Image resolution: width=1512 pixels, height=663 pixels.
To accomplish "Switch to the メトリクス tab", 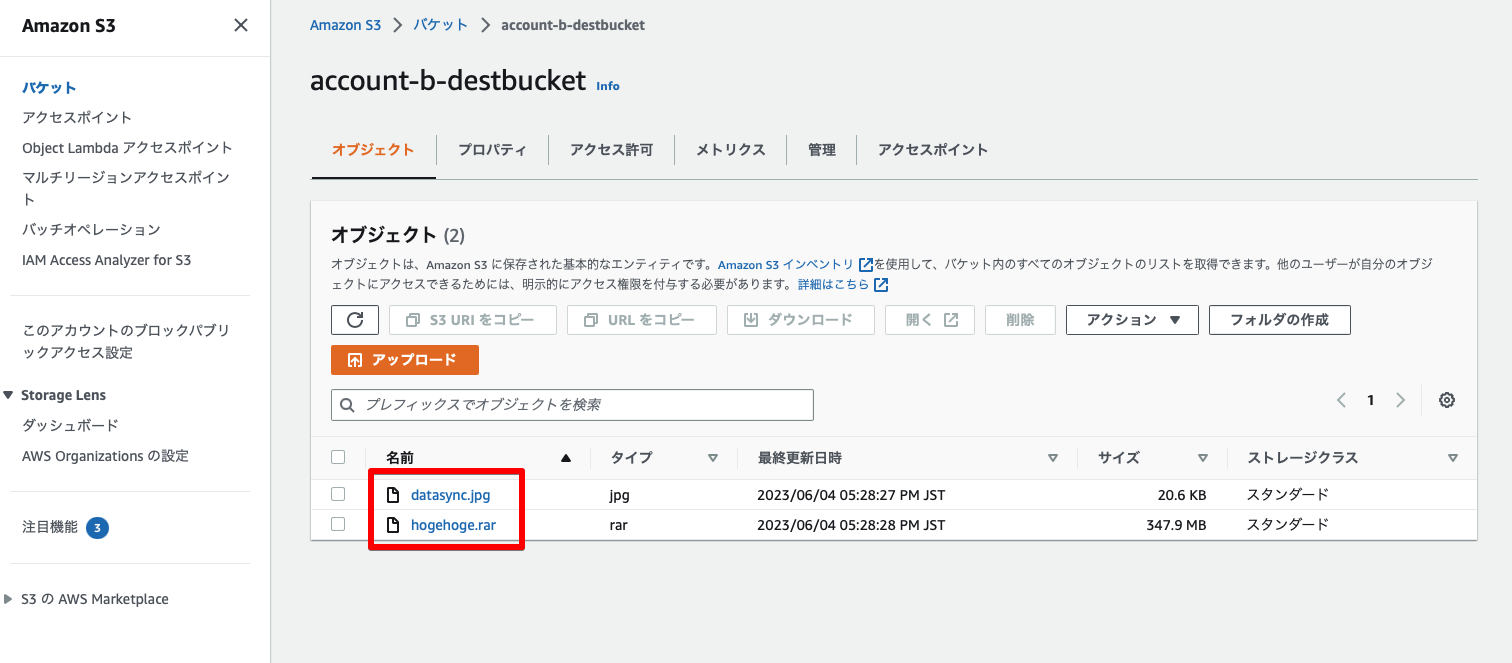I will [730, 150].
